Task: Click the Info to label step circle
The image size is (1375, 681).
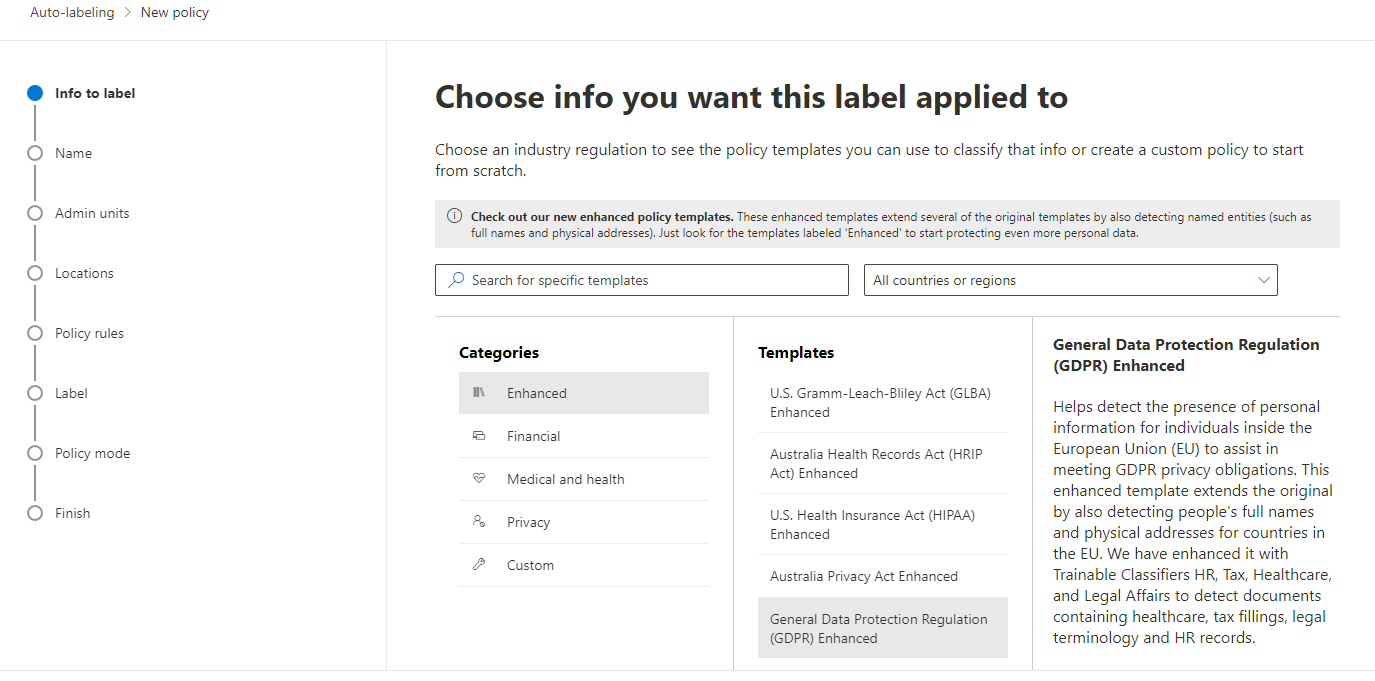Action: coord(35,93)
